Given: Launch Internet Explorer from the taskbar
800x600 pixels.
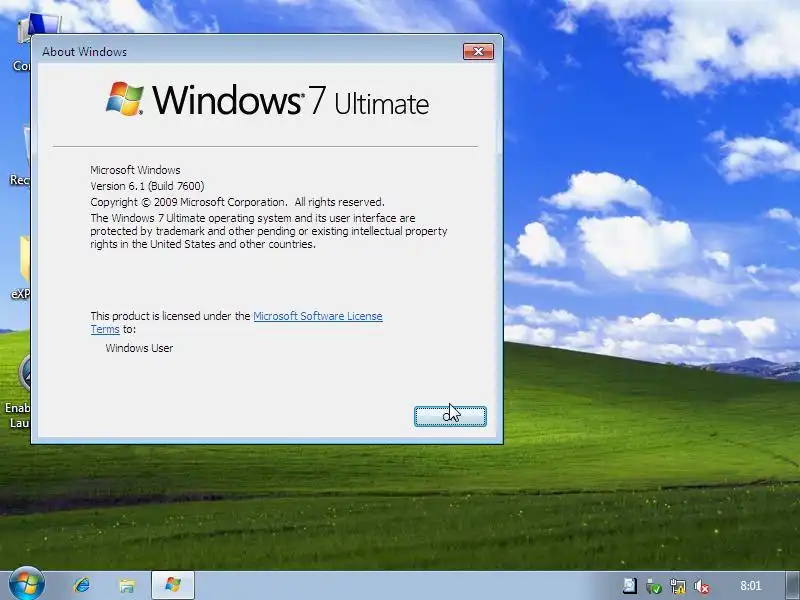Looking at the screenshot, I should click(82, 585).
